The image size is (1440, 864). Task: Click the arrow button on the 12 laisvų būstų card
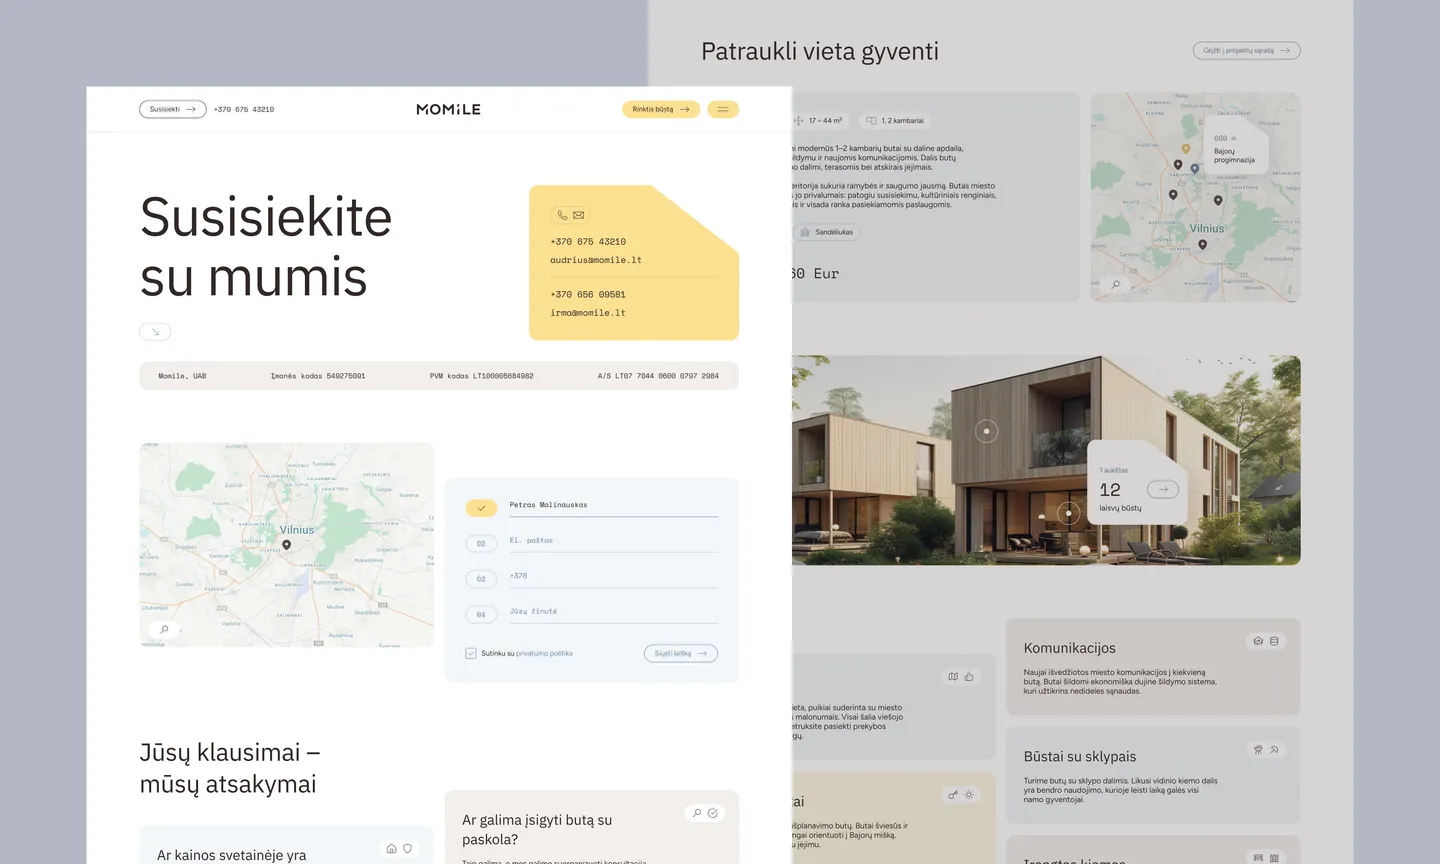pos(1163,489)
